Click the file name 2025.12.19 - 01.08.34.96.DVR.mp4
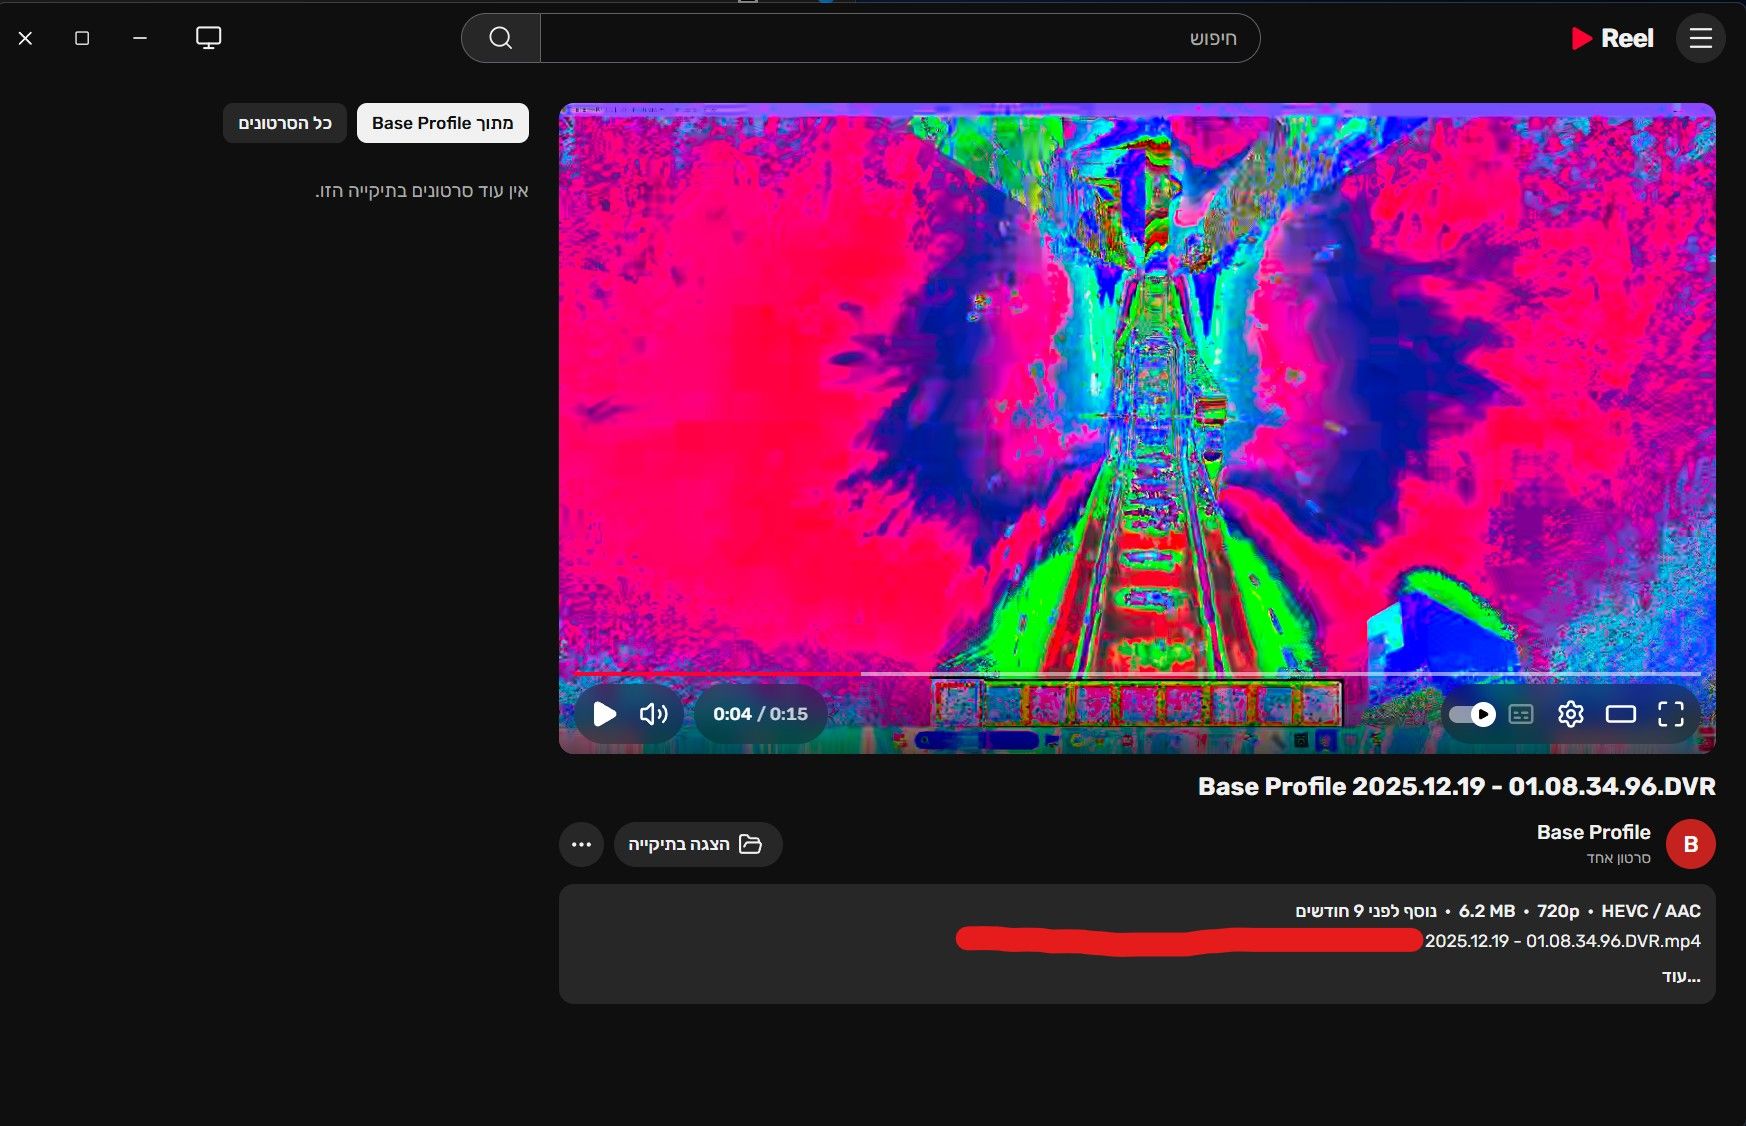This screenshot has width=1746, height=1126. 1562,941
